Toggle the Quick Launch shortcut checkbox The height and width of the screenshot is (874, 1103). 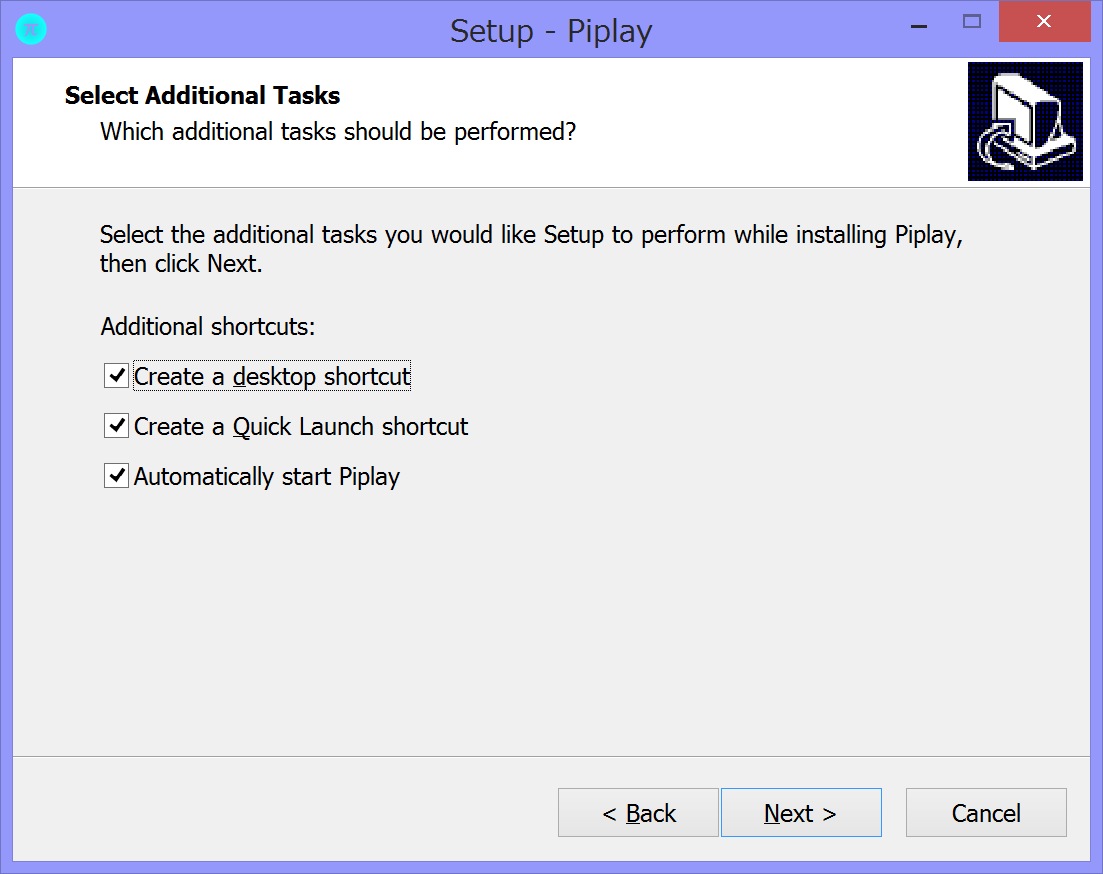point(117,426)
